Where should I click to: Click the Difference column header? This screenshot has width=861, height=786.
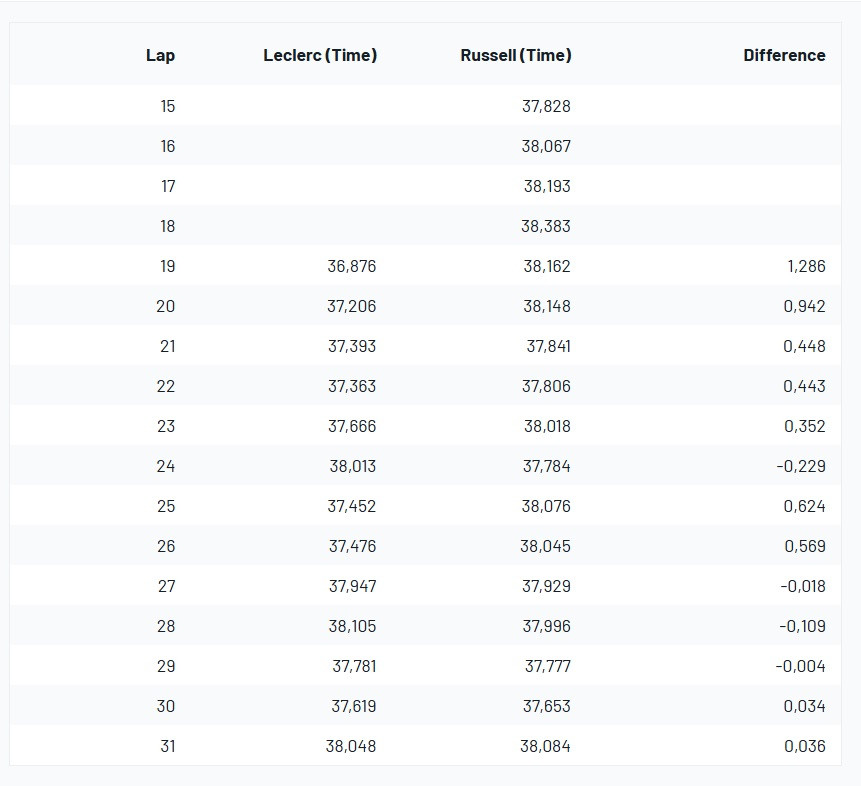point(784,55)
